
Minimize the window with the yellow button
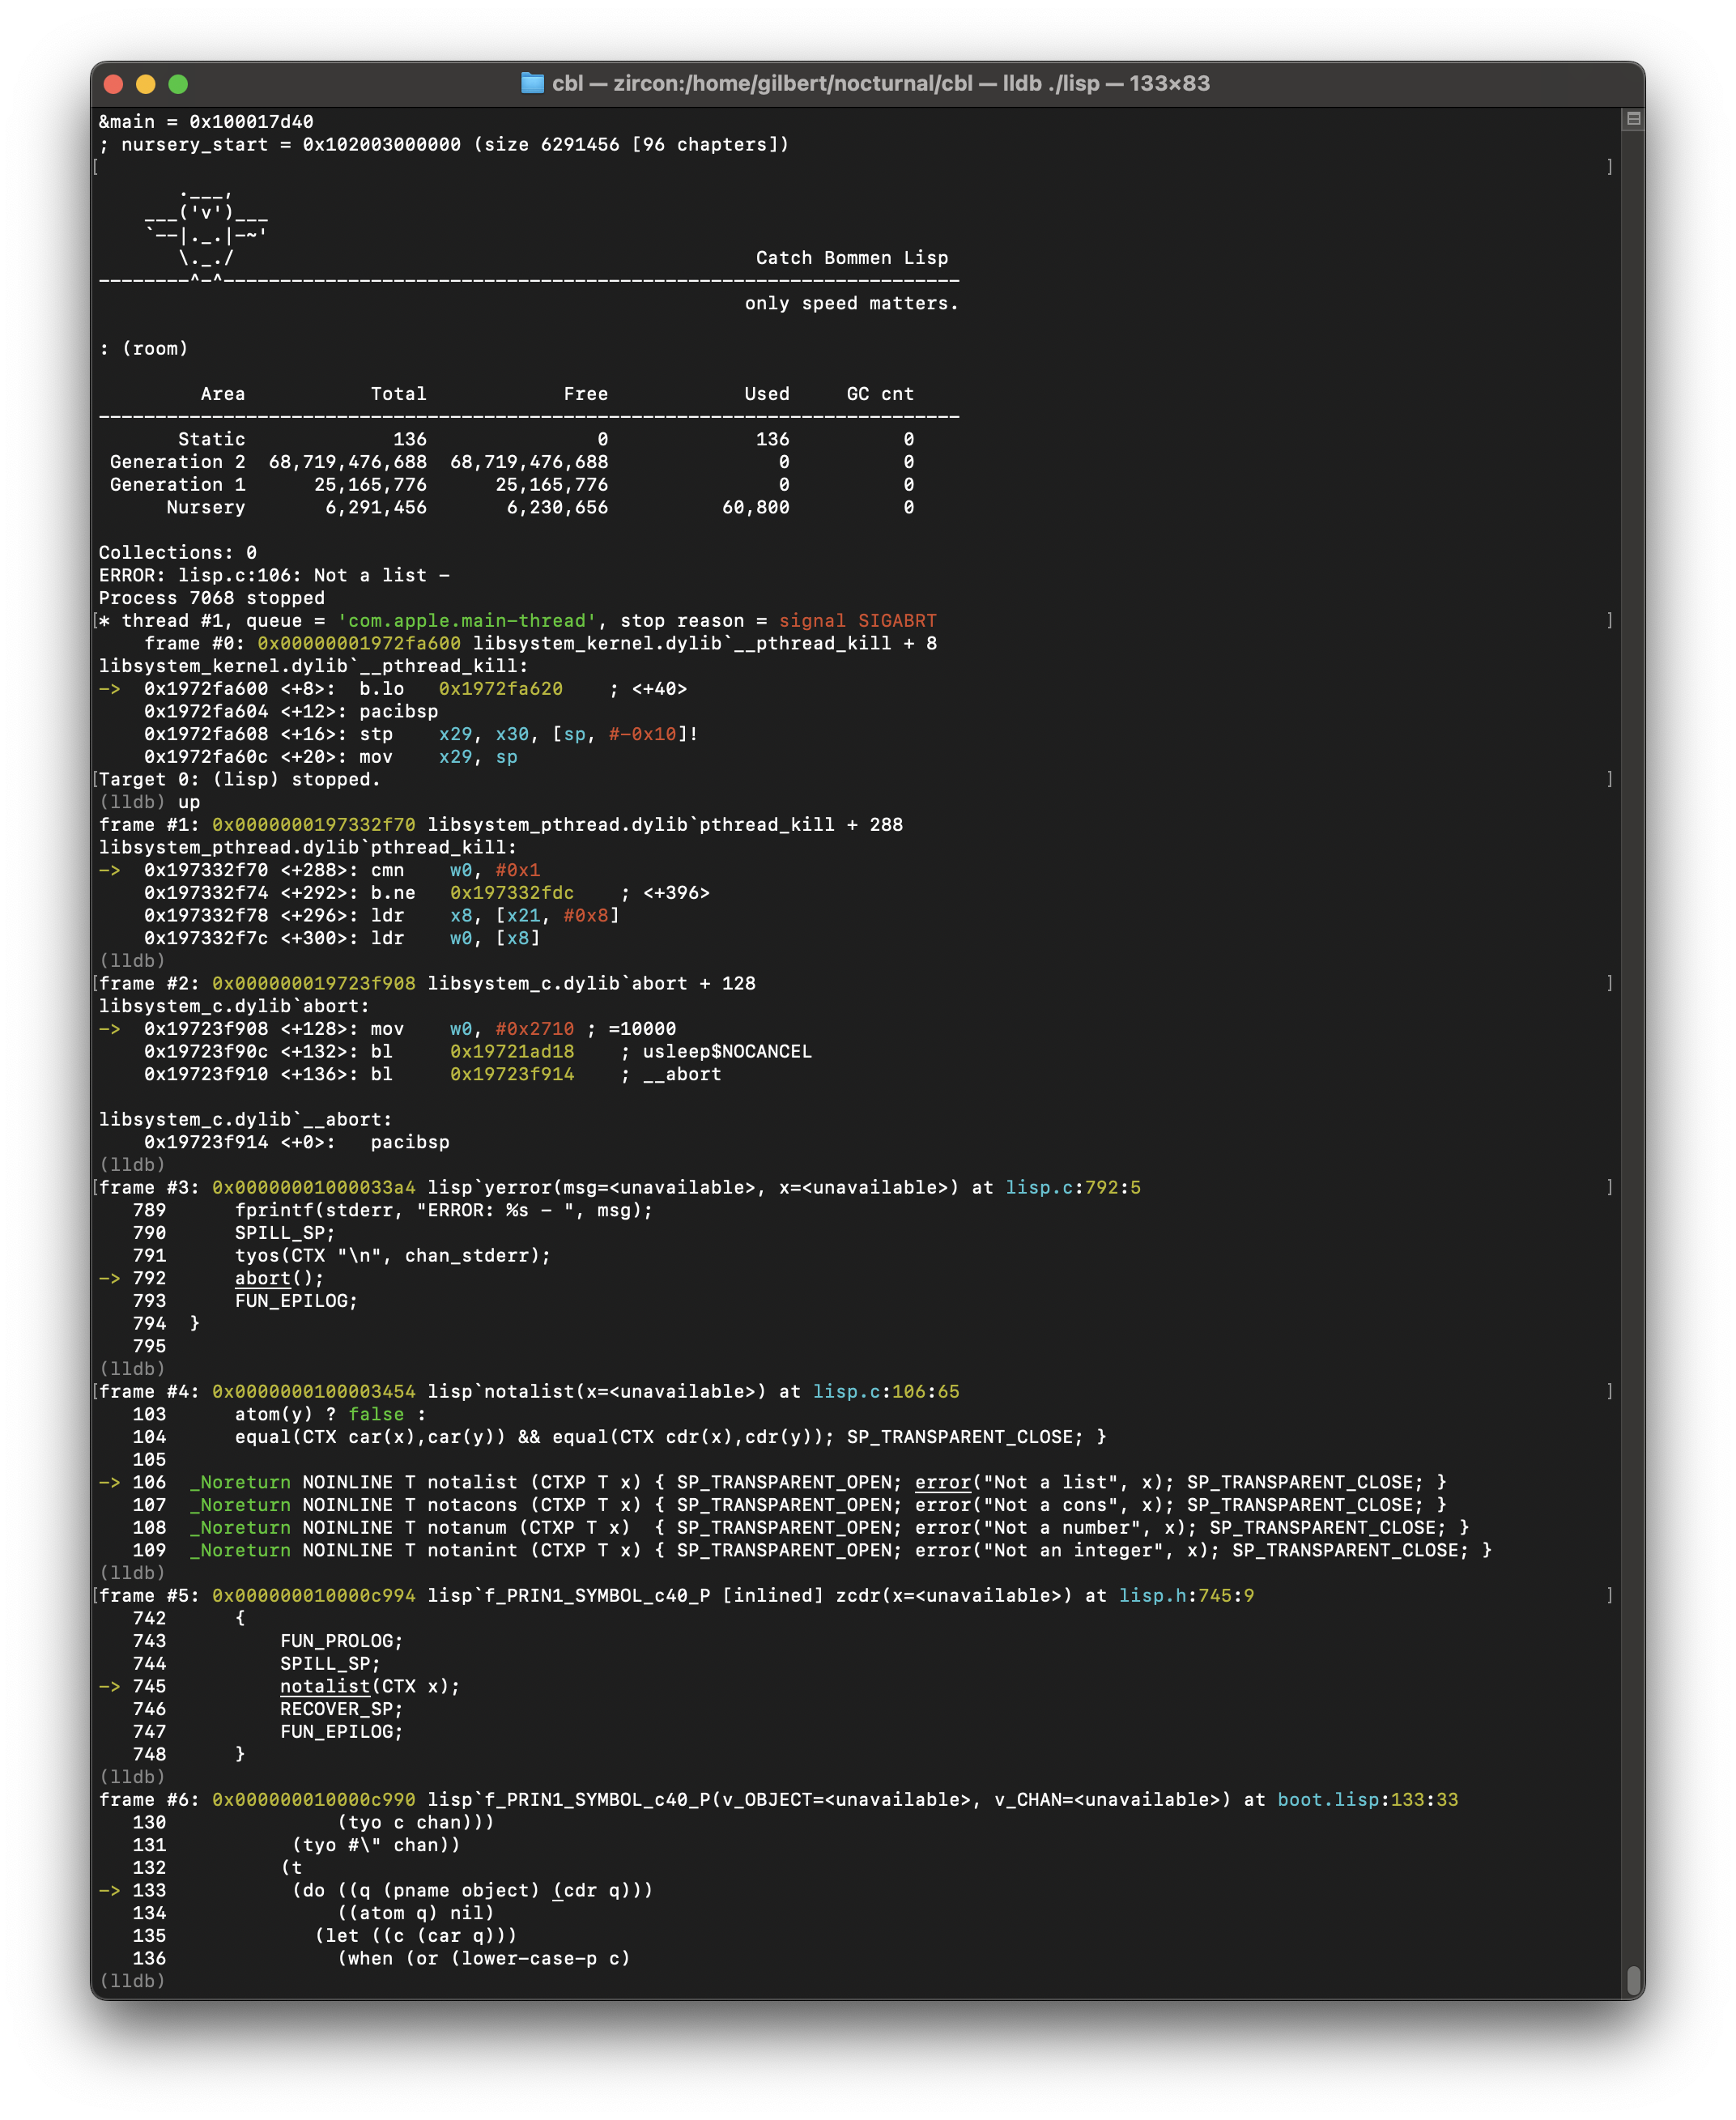click(x=146, y=84)
